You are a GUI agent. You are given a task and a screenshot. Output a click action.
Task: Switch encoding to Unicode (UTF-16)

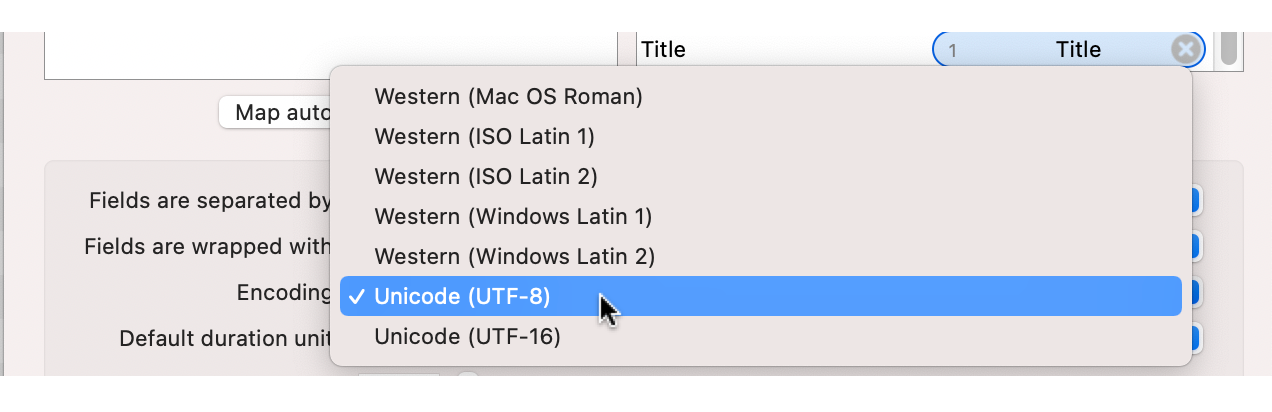pos(467,337)
